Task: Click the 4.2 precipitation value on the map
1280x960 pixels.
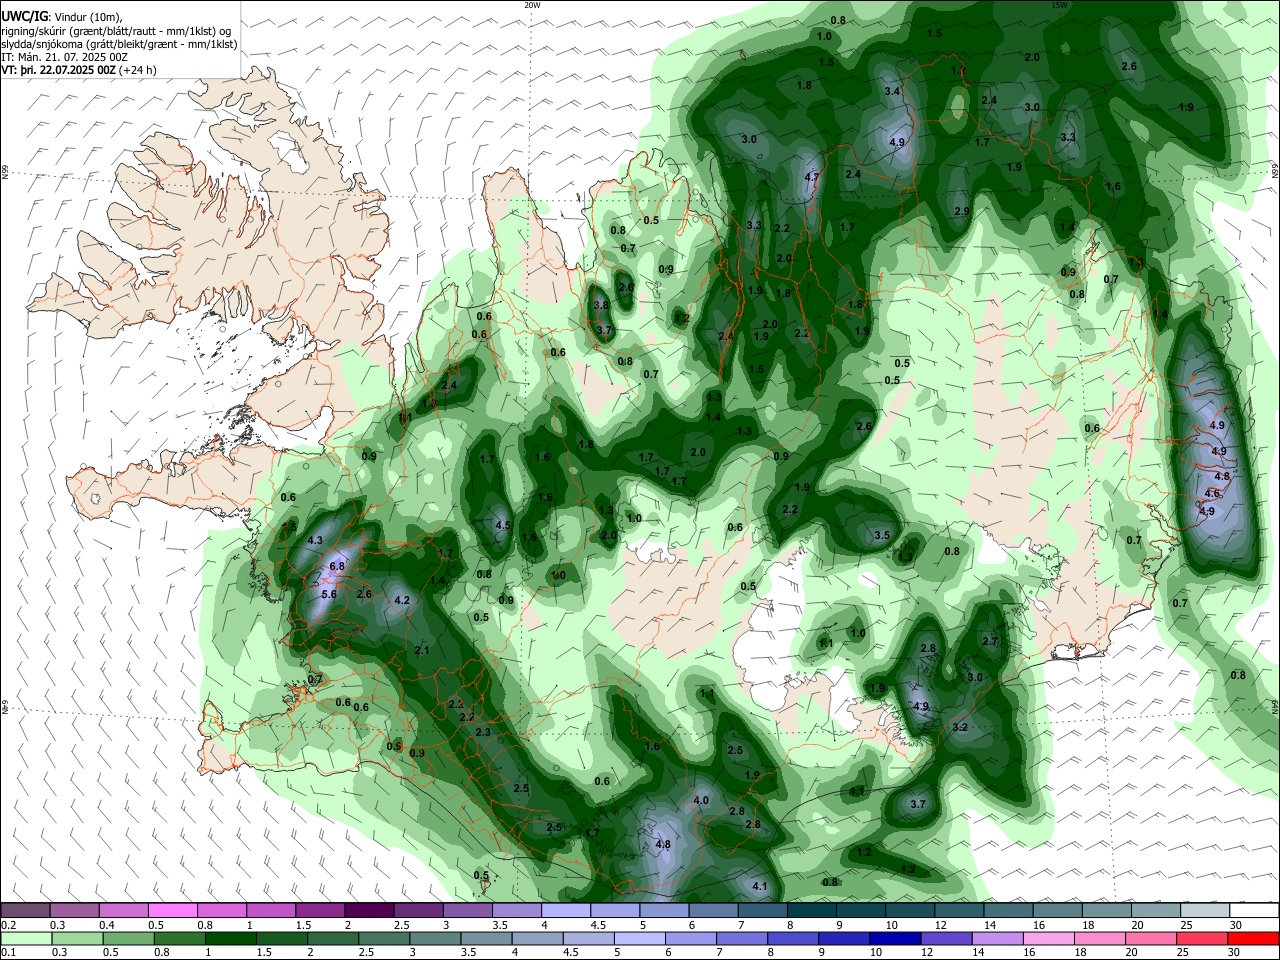Action: pyautogui.click(x=403, y=601)
